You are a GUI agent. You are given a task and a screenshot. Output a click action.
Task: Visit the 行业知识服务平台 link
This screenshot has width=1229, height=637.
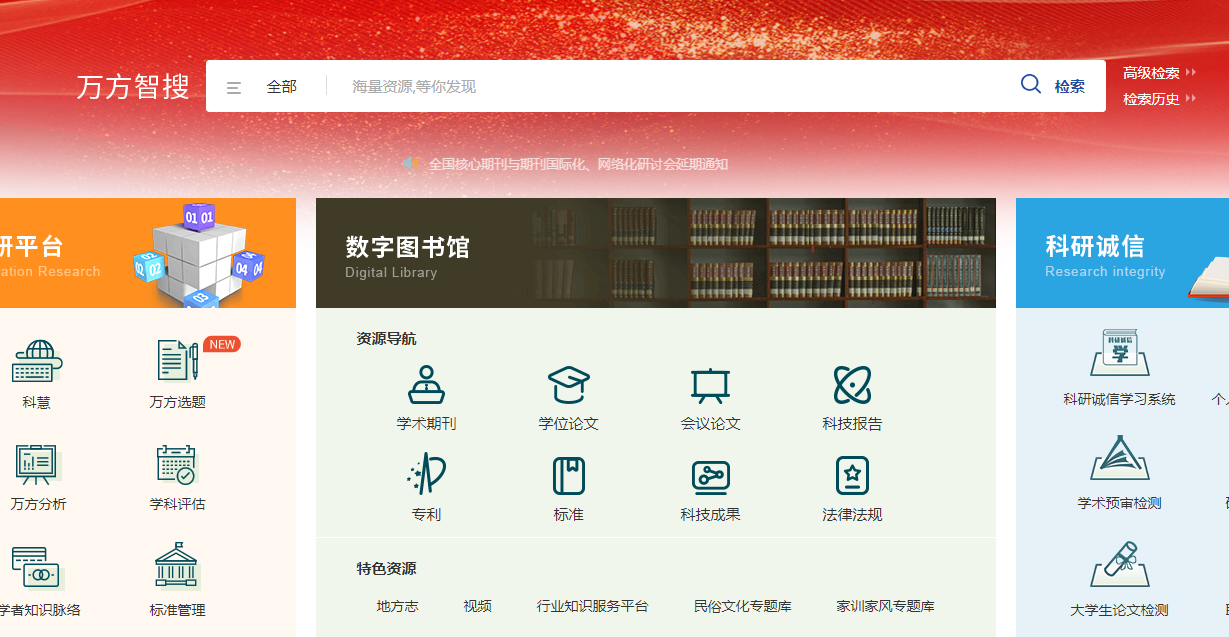pos(592,606)
